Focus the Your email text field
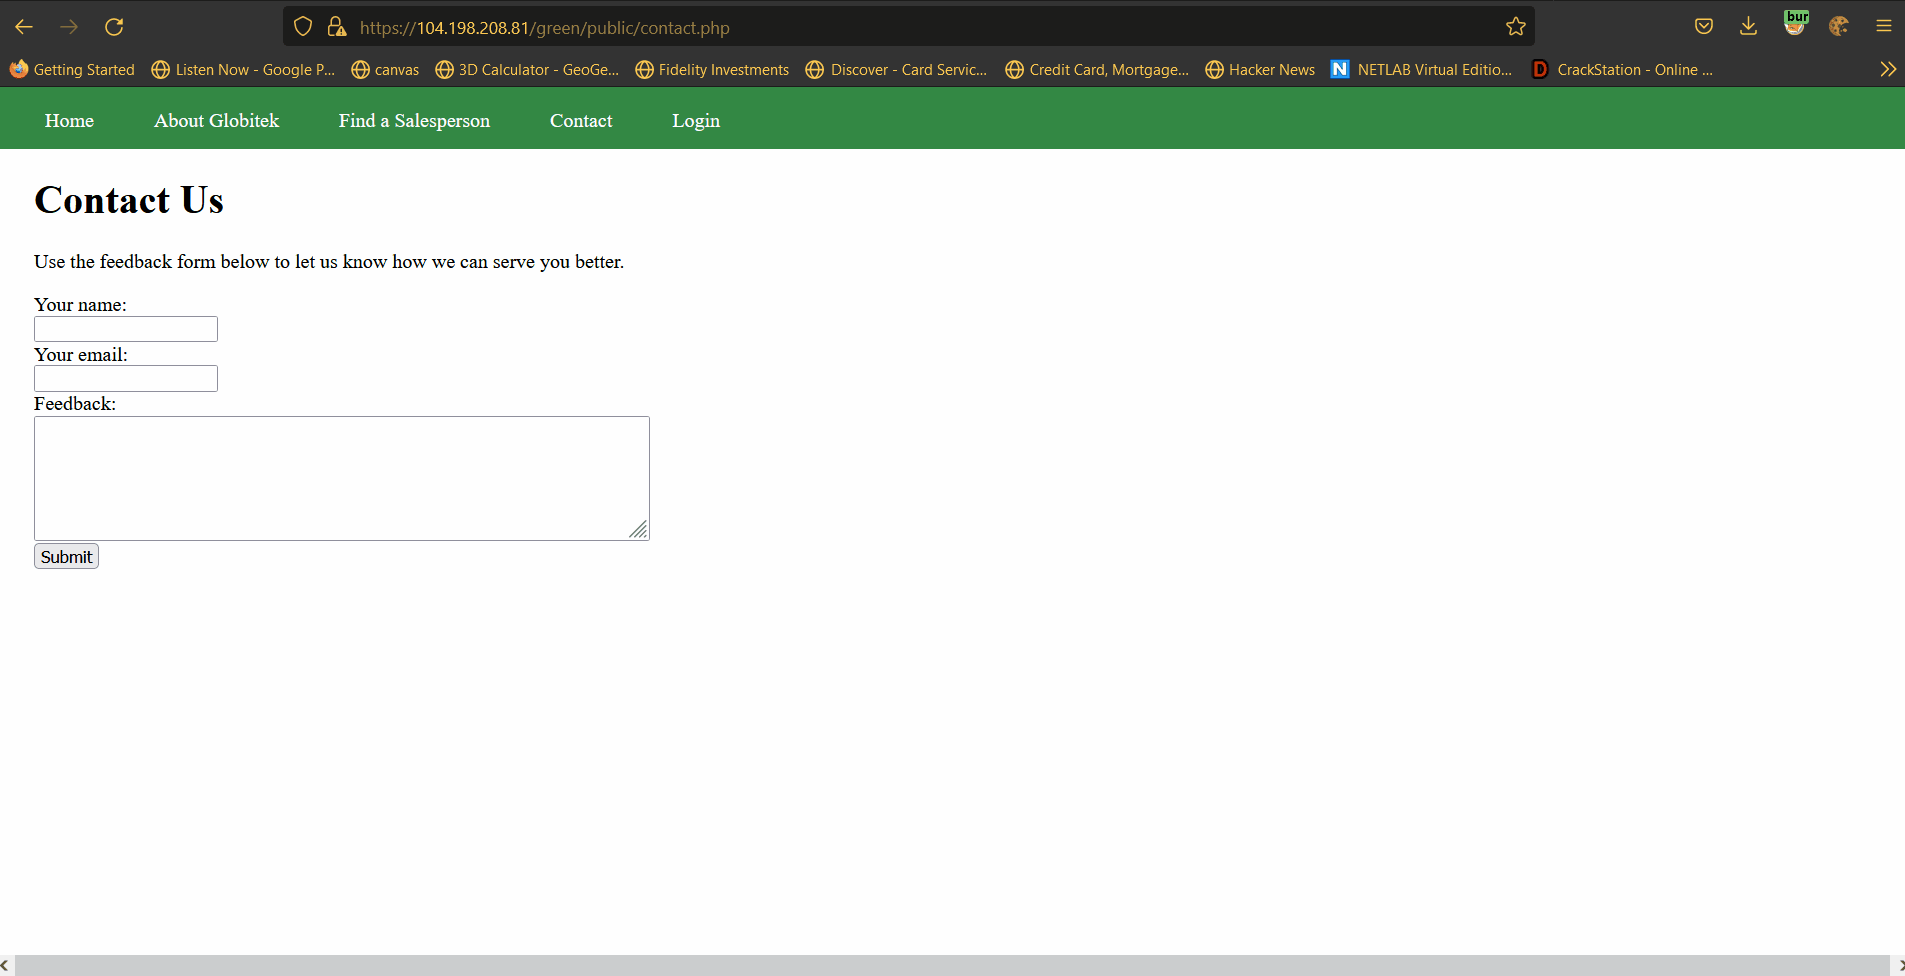 coord(126,378)
